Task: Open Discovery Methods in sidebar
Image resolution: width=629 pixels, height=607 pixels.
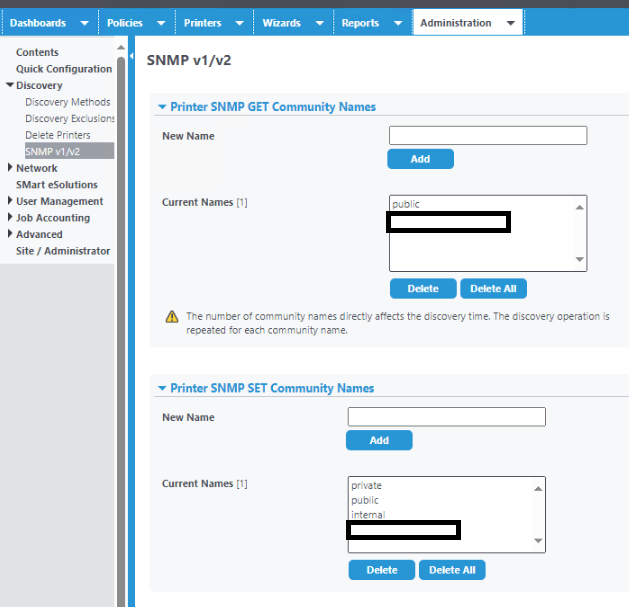Action: 67,102
